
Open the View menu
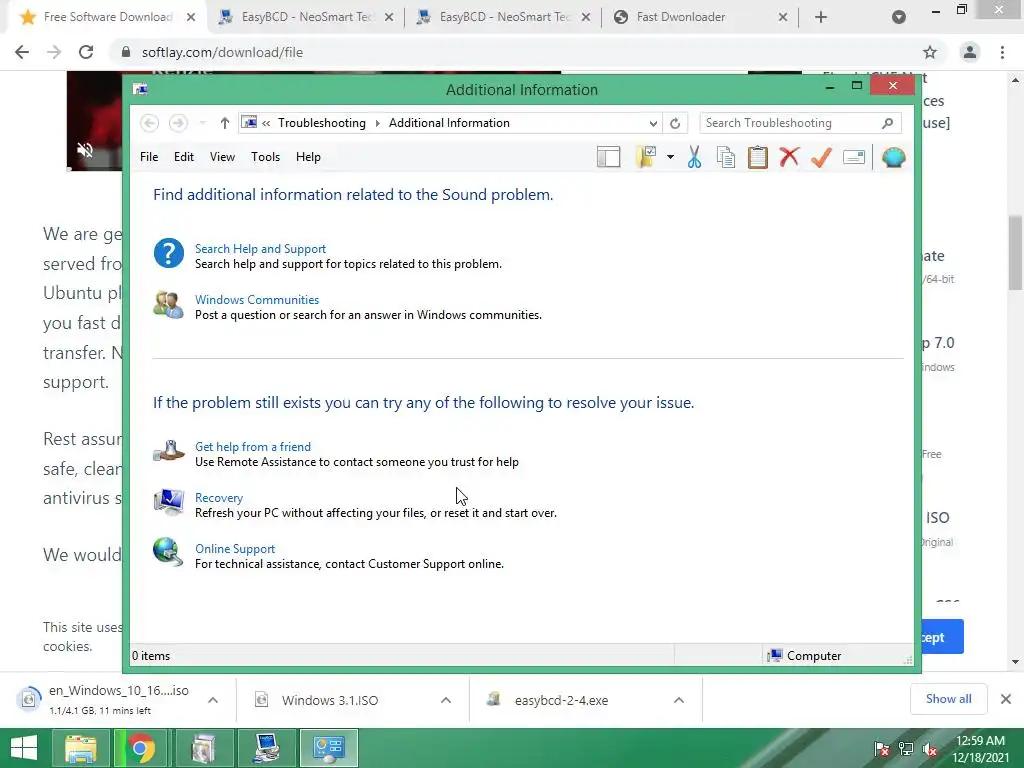222,157
